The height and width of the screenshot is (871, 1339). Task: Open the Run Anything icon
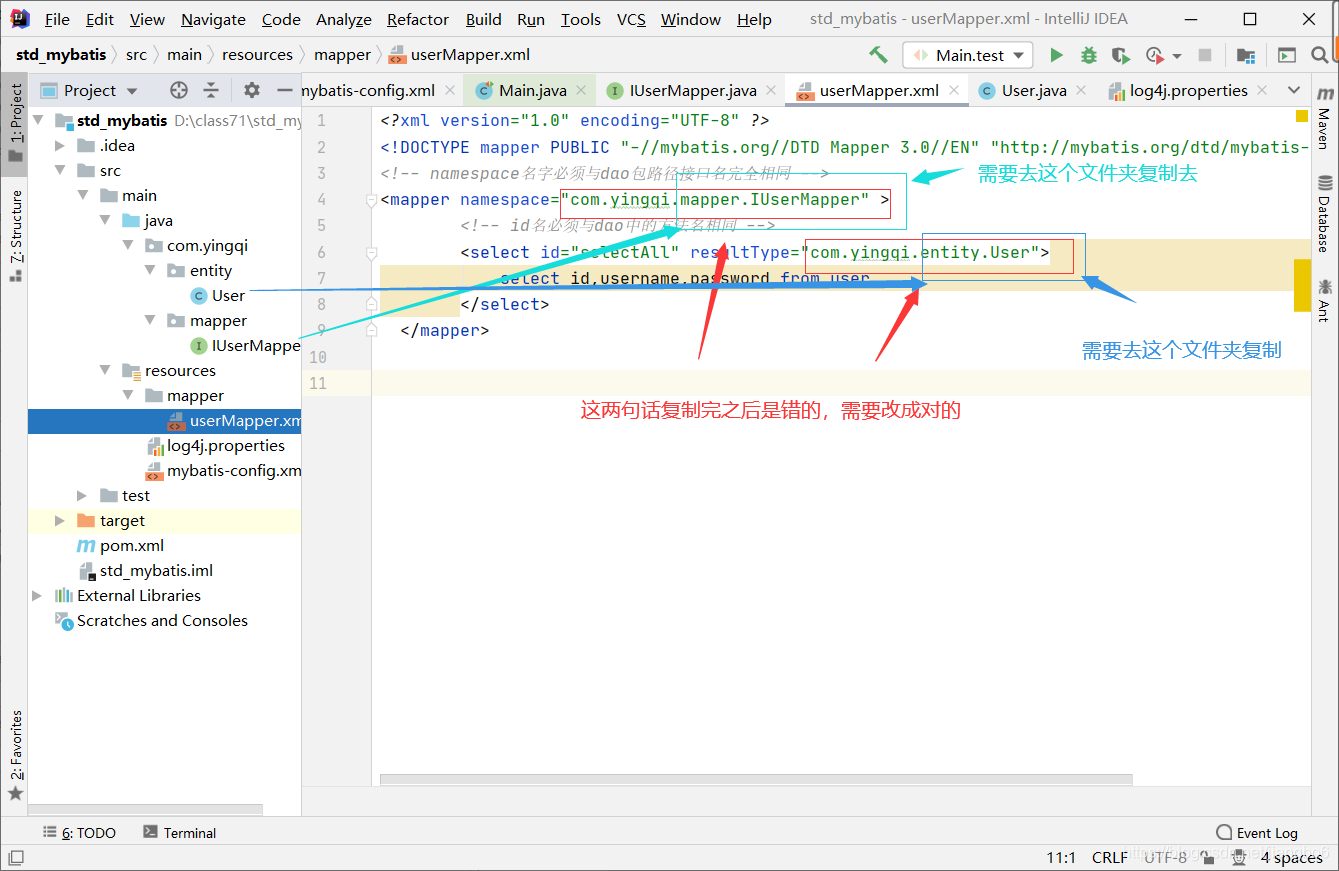coord(1287,55)
